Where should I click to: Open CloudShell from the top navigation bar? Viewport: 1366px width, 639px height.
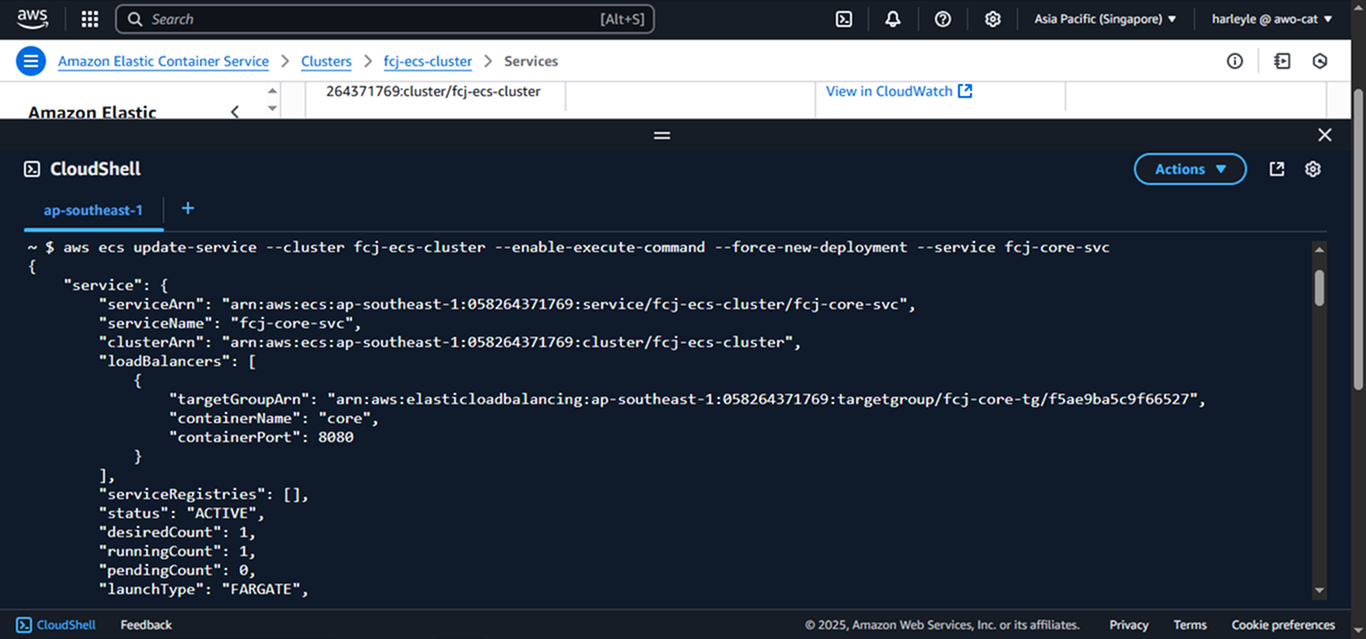click(844, 19)
